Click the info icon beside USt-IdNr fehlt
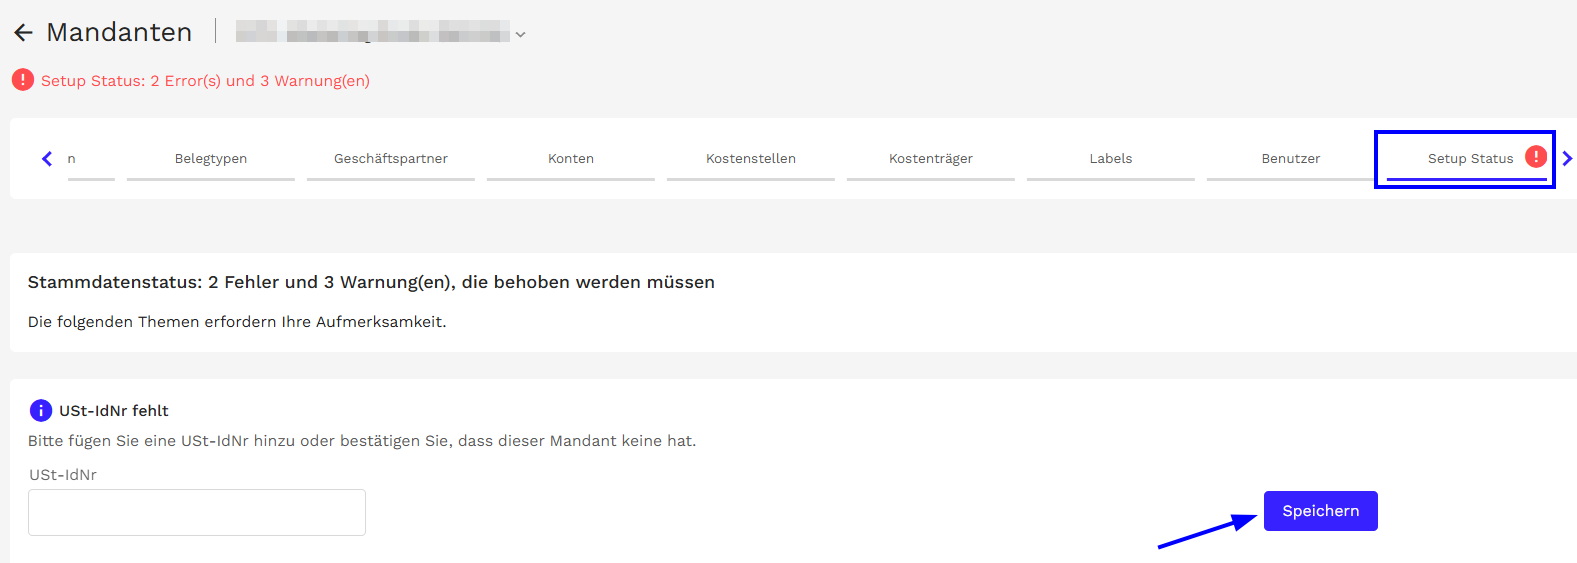This screenshot has height=563, width=1577. pyautogui.click(x=41, y=411)
